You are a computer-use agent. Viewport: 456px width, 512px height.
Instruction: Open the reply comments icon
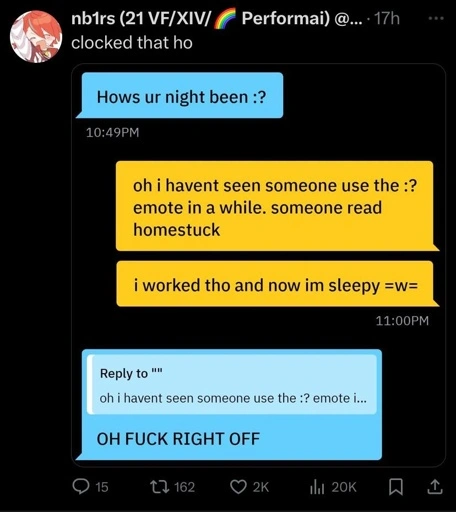(x=81, y=487)
